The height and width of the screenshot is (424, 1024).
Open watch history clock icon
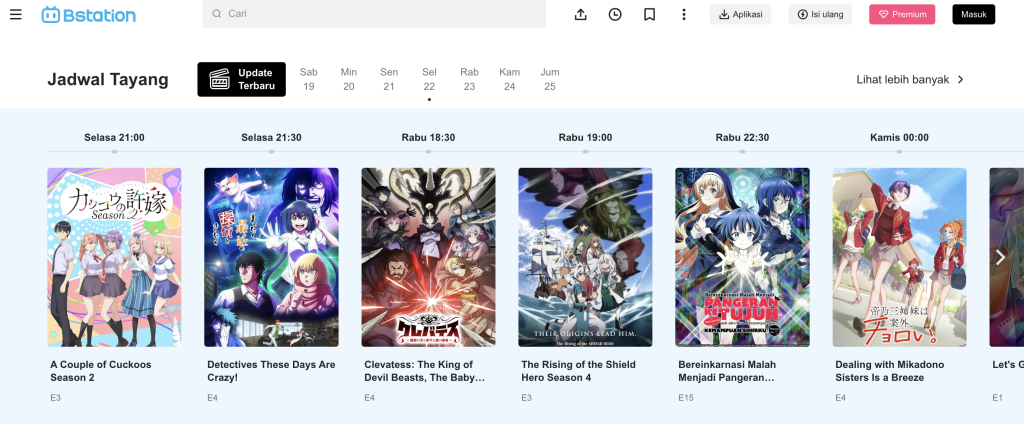[615, 14]
